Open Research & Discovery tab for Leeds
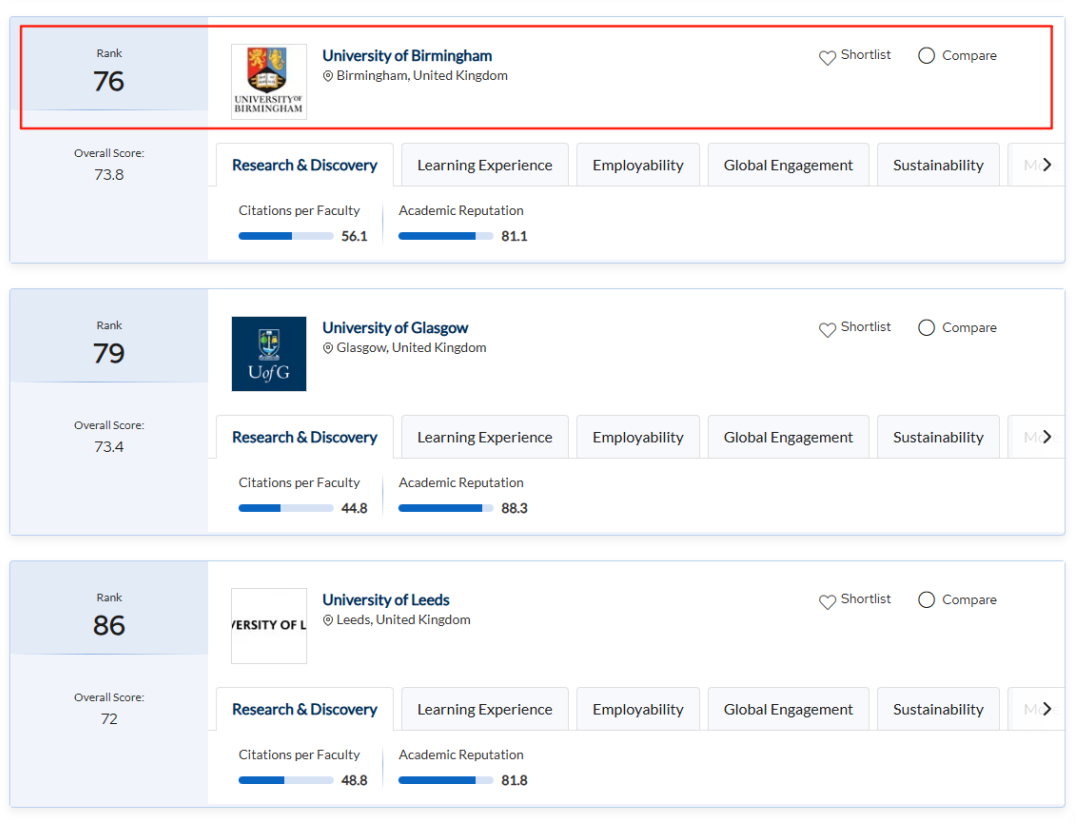1076x823 pixels. coord(305,709)
